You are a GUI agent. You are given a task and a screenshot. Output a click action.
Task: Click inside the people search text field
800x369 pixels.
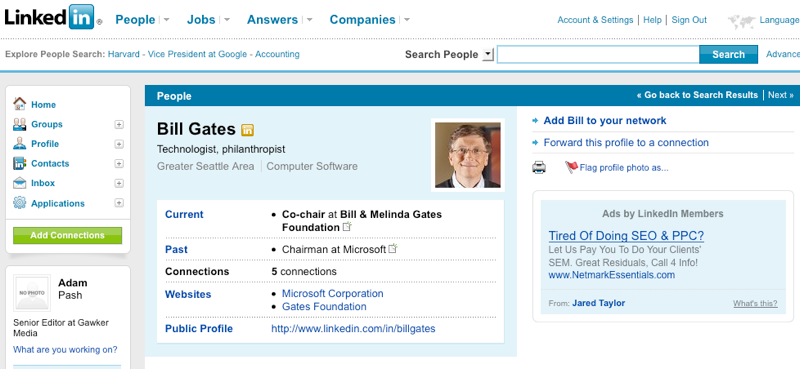pyautogui.click(x=598, y=54)
